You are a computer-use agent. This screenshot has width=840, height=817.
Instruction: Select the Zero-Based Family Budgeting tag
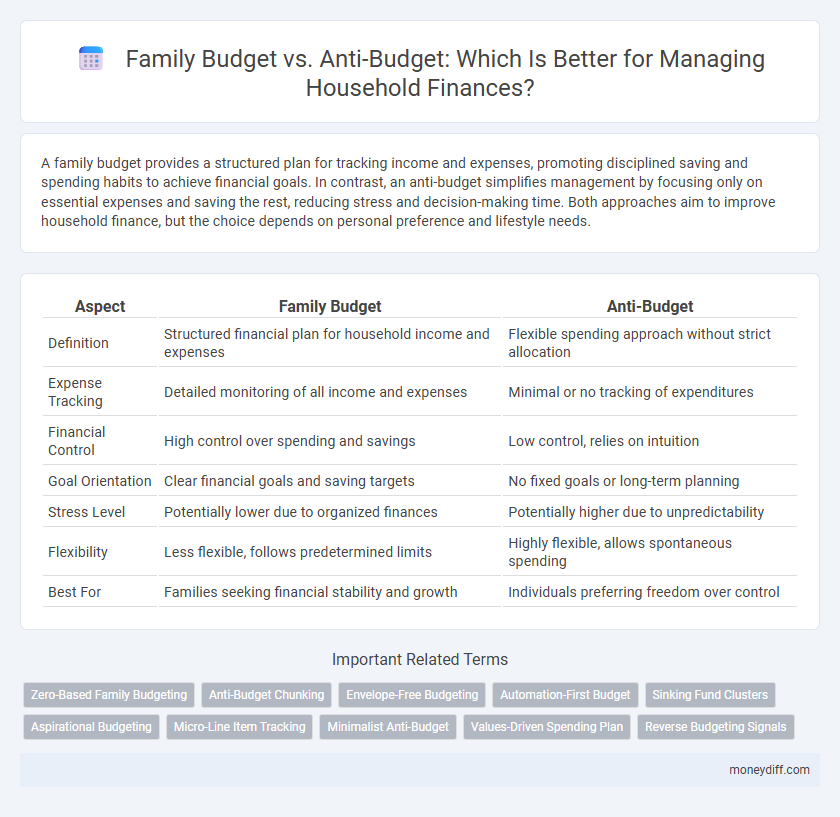[x=108, y=695]
